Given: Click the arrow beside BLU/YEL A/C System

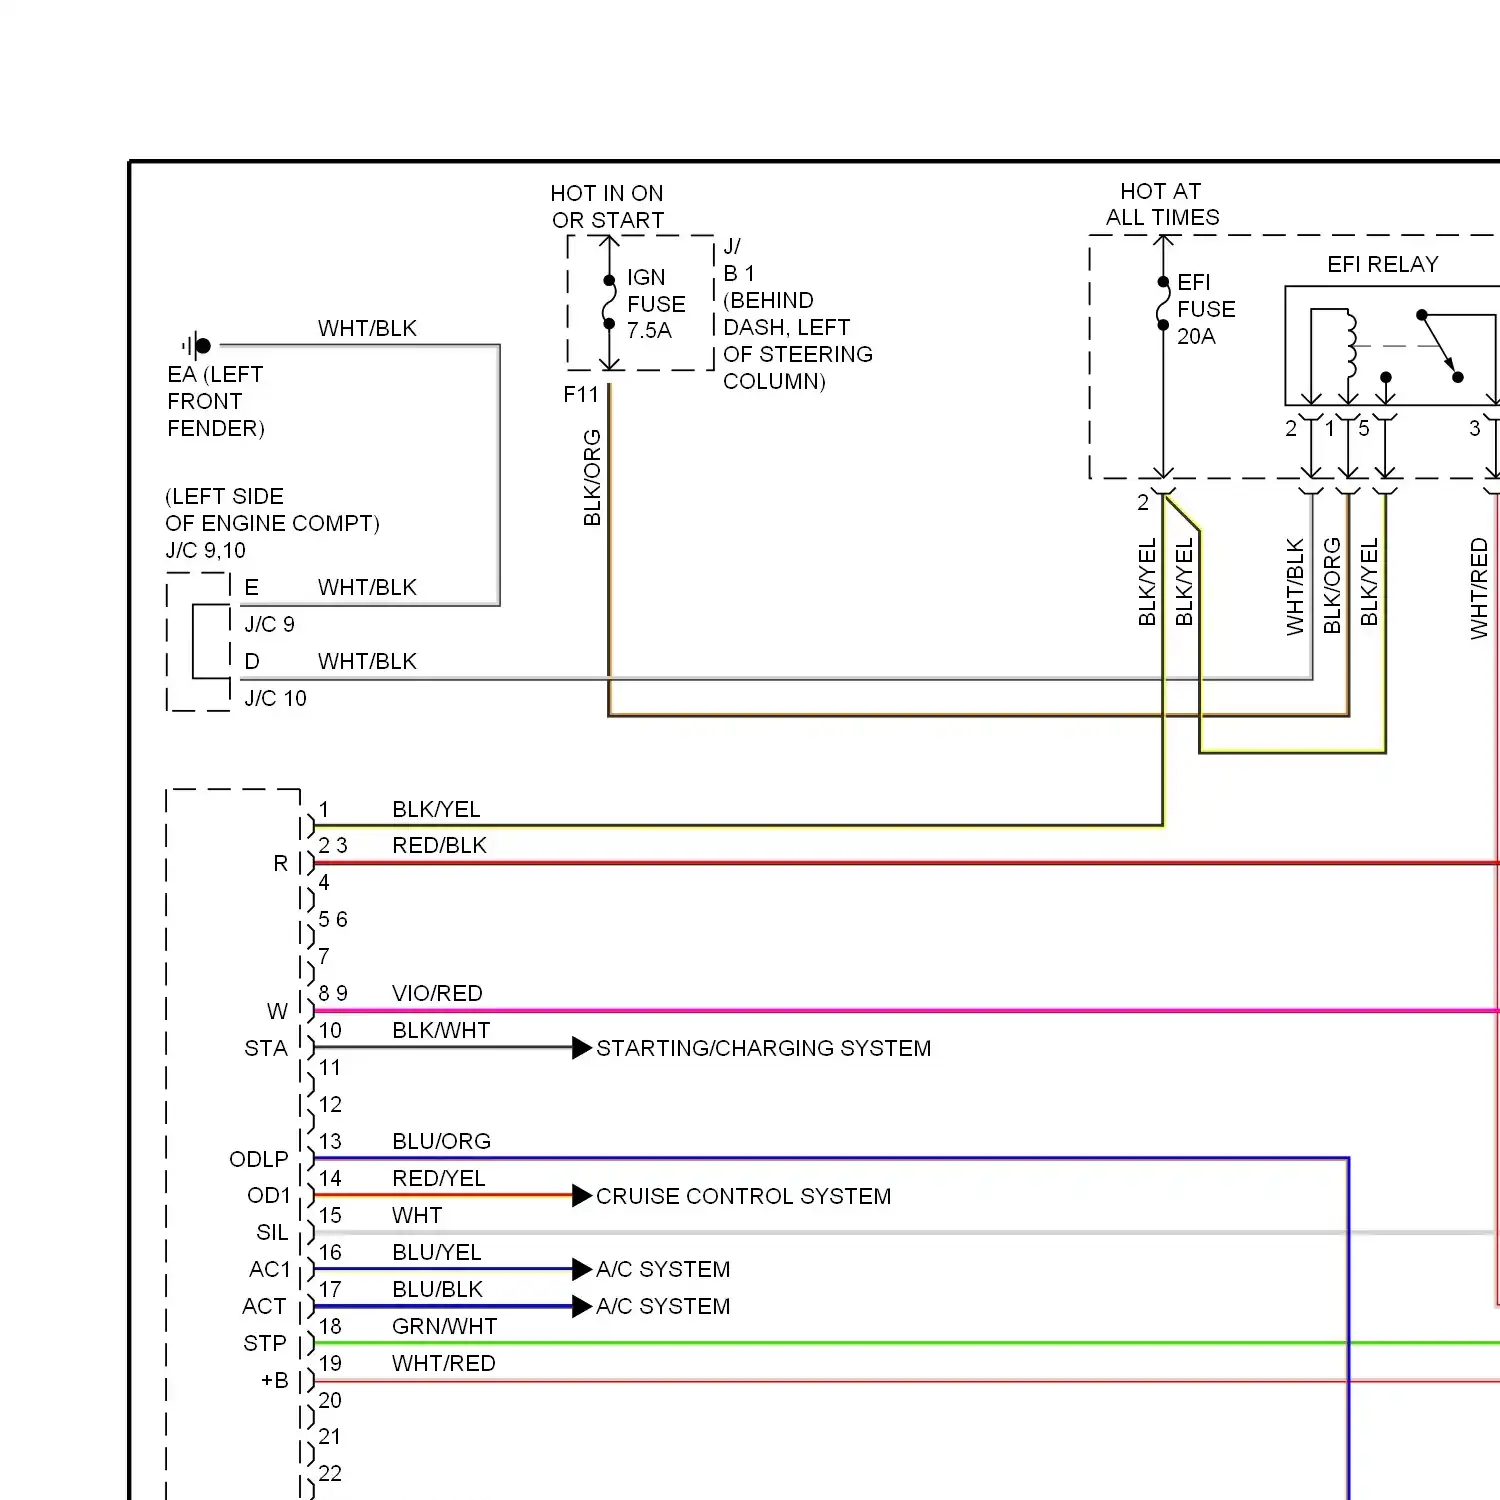Looking at the screenshot, I should (x=582, y=1269).
